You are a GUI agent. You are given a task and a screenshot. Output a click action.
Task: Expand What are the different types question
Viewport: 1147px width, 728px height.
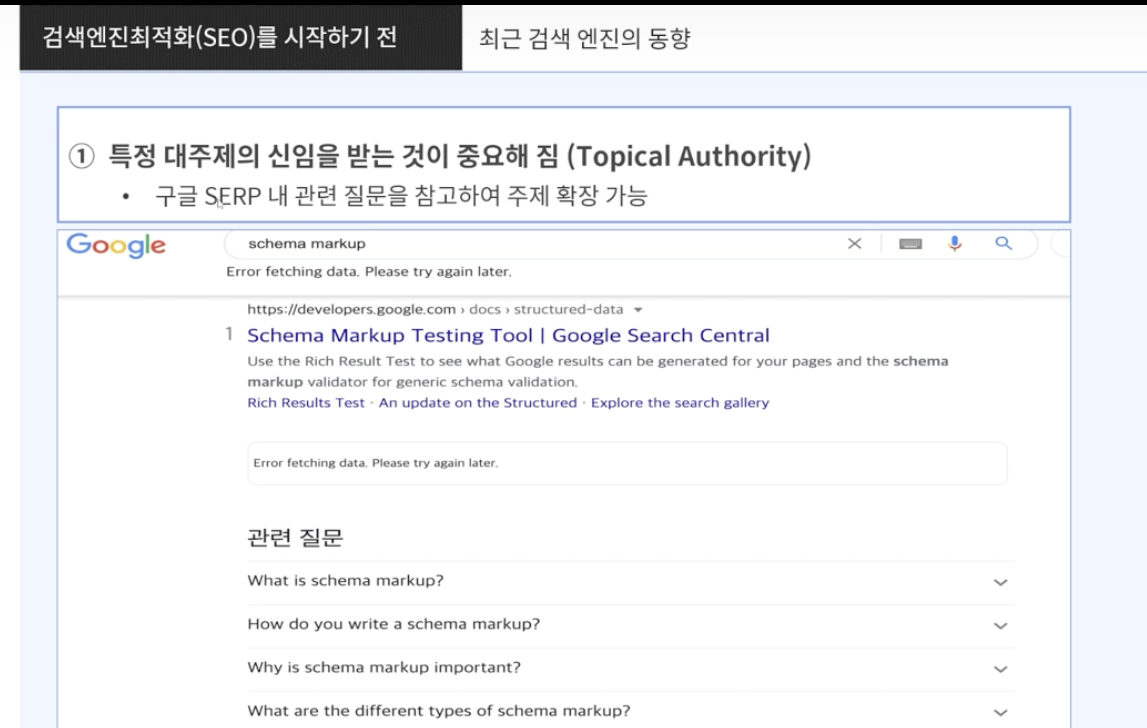(631, 710)
